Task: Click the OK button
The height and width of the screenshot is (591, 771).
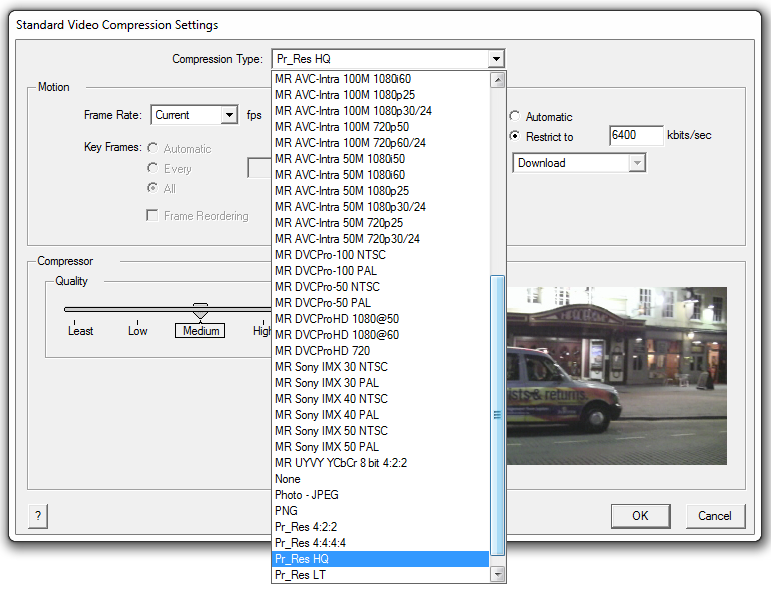Action: [x=640, y=516]
